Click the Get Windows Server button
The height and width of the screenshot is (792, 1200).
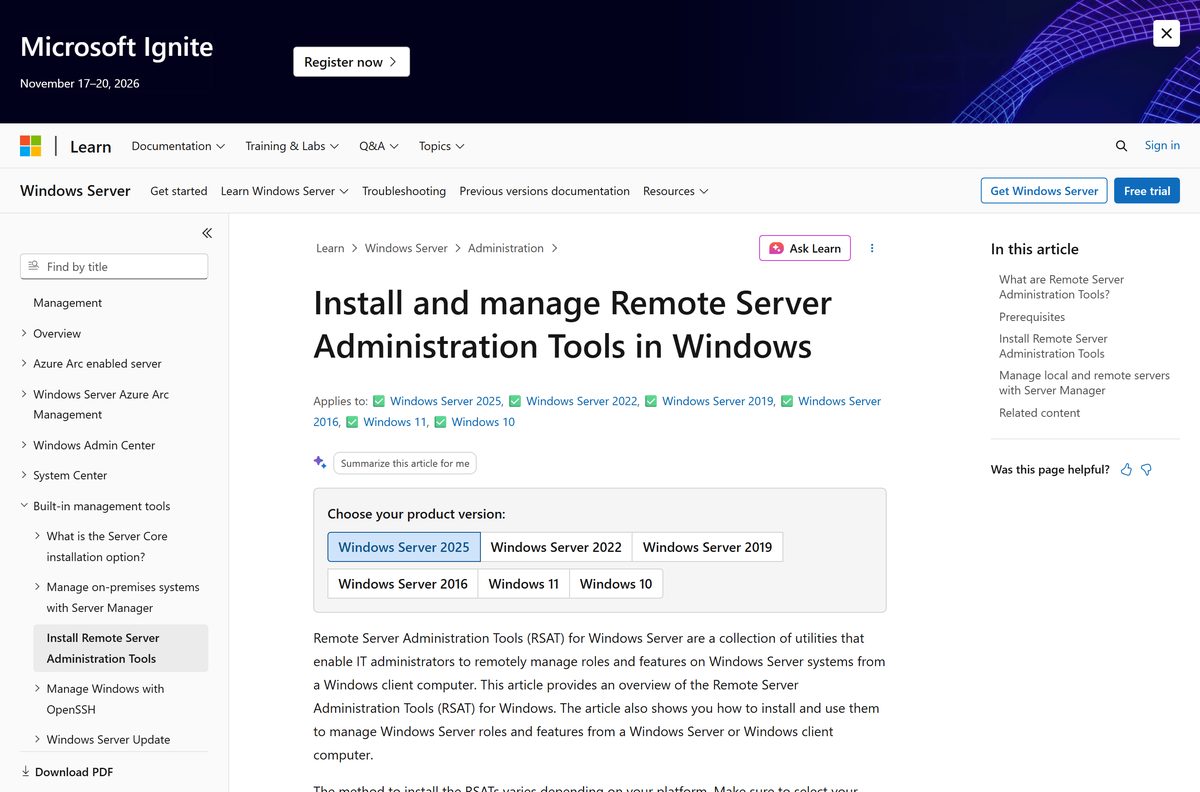1044,191
